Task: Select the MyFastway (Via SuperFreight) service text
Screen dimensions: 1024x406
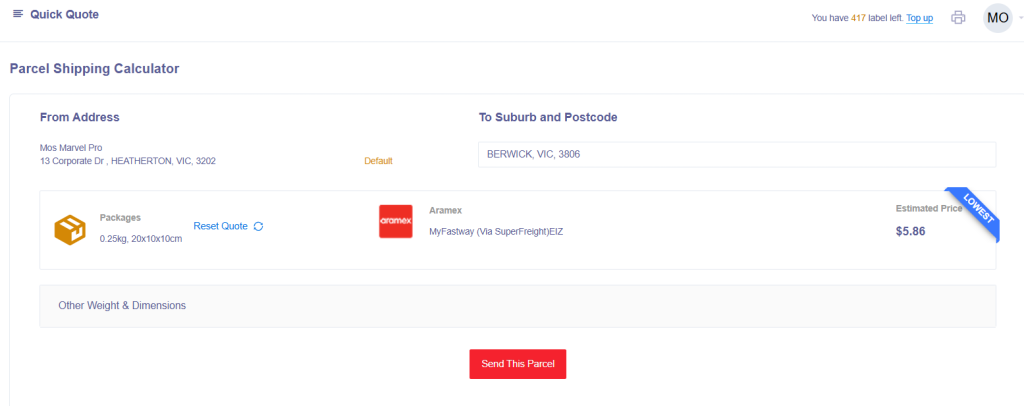Action: 496,232
